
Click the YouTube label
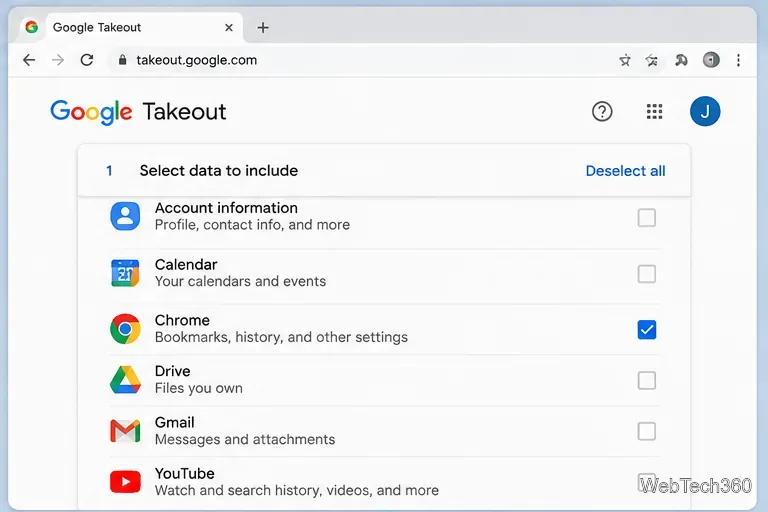pyautogui.click(x=185, y=474)
